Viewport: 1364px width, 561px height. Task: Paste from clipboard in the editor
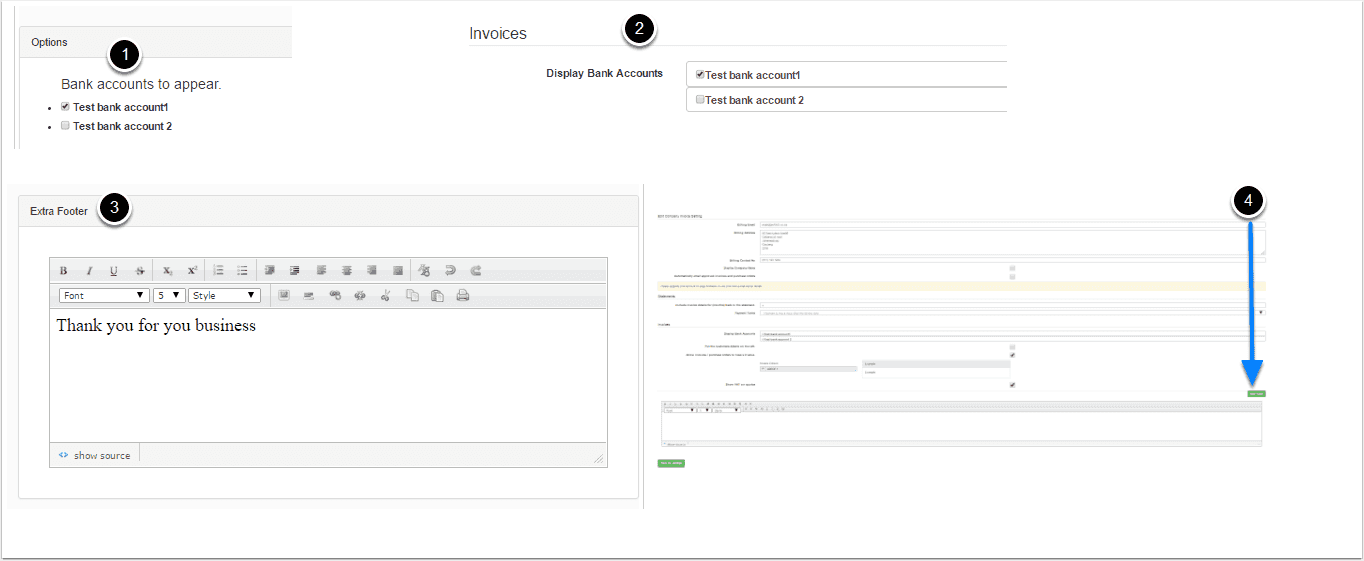(x=437, y=295)
